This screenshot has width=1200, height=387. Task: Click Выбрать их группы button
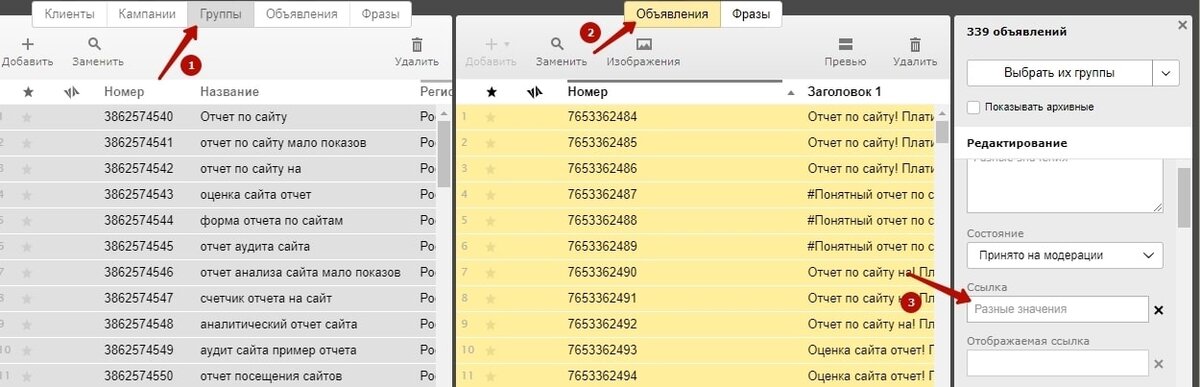tap(1059, 73)
